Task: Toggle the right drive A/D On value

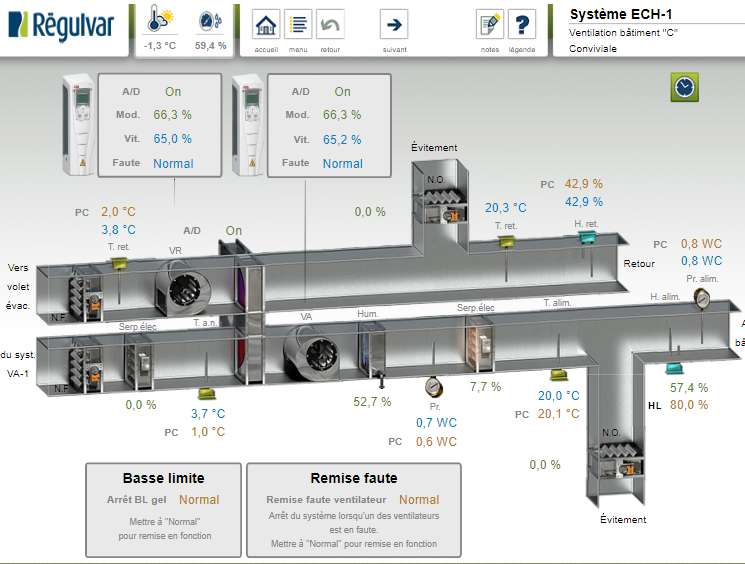Action: 343,91
